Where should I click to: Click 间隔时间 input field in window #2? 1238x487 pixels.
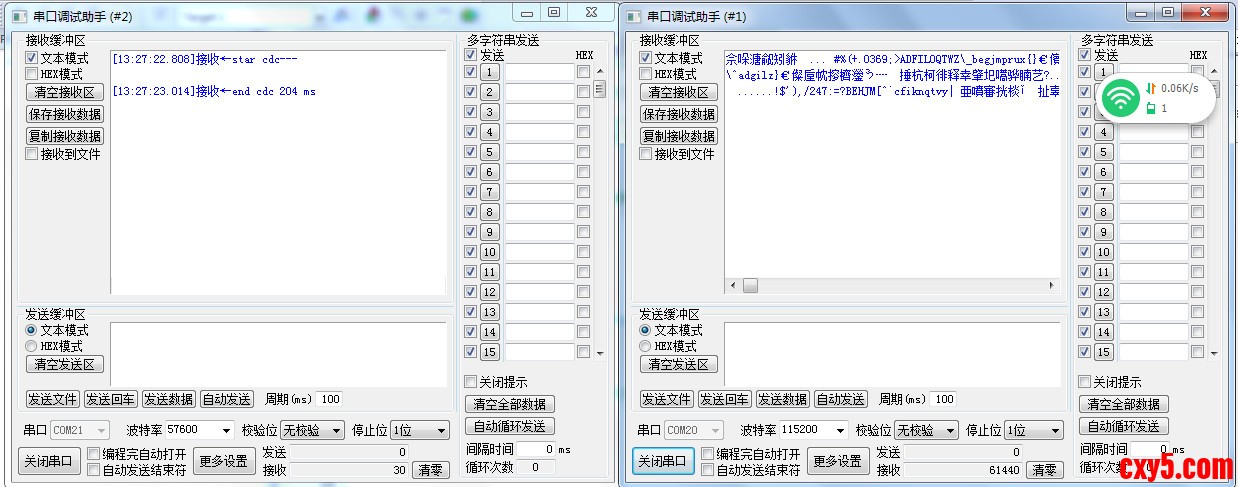[536, 450]
